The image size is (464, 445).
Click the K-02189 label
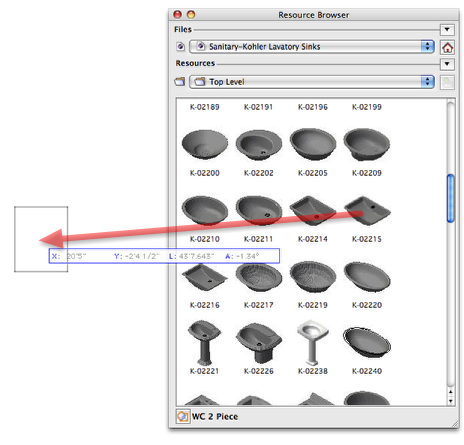tap(205, 107)
